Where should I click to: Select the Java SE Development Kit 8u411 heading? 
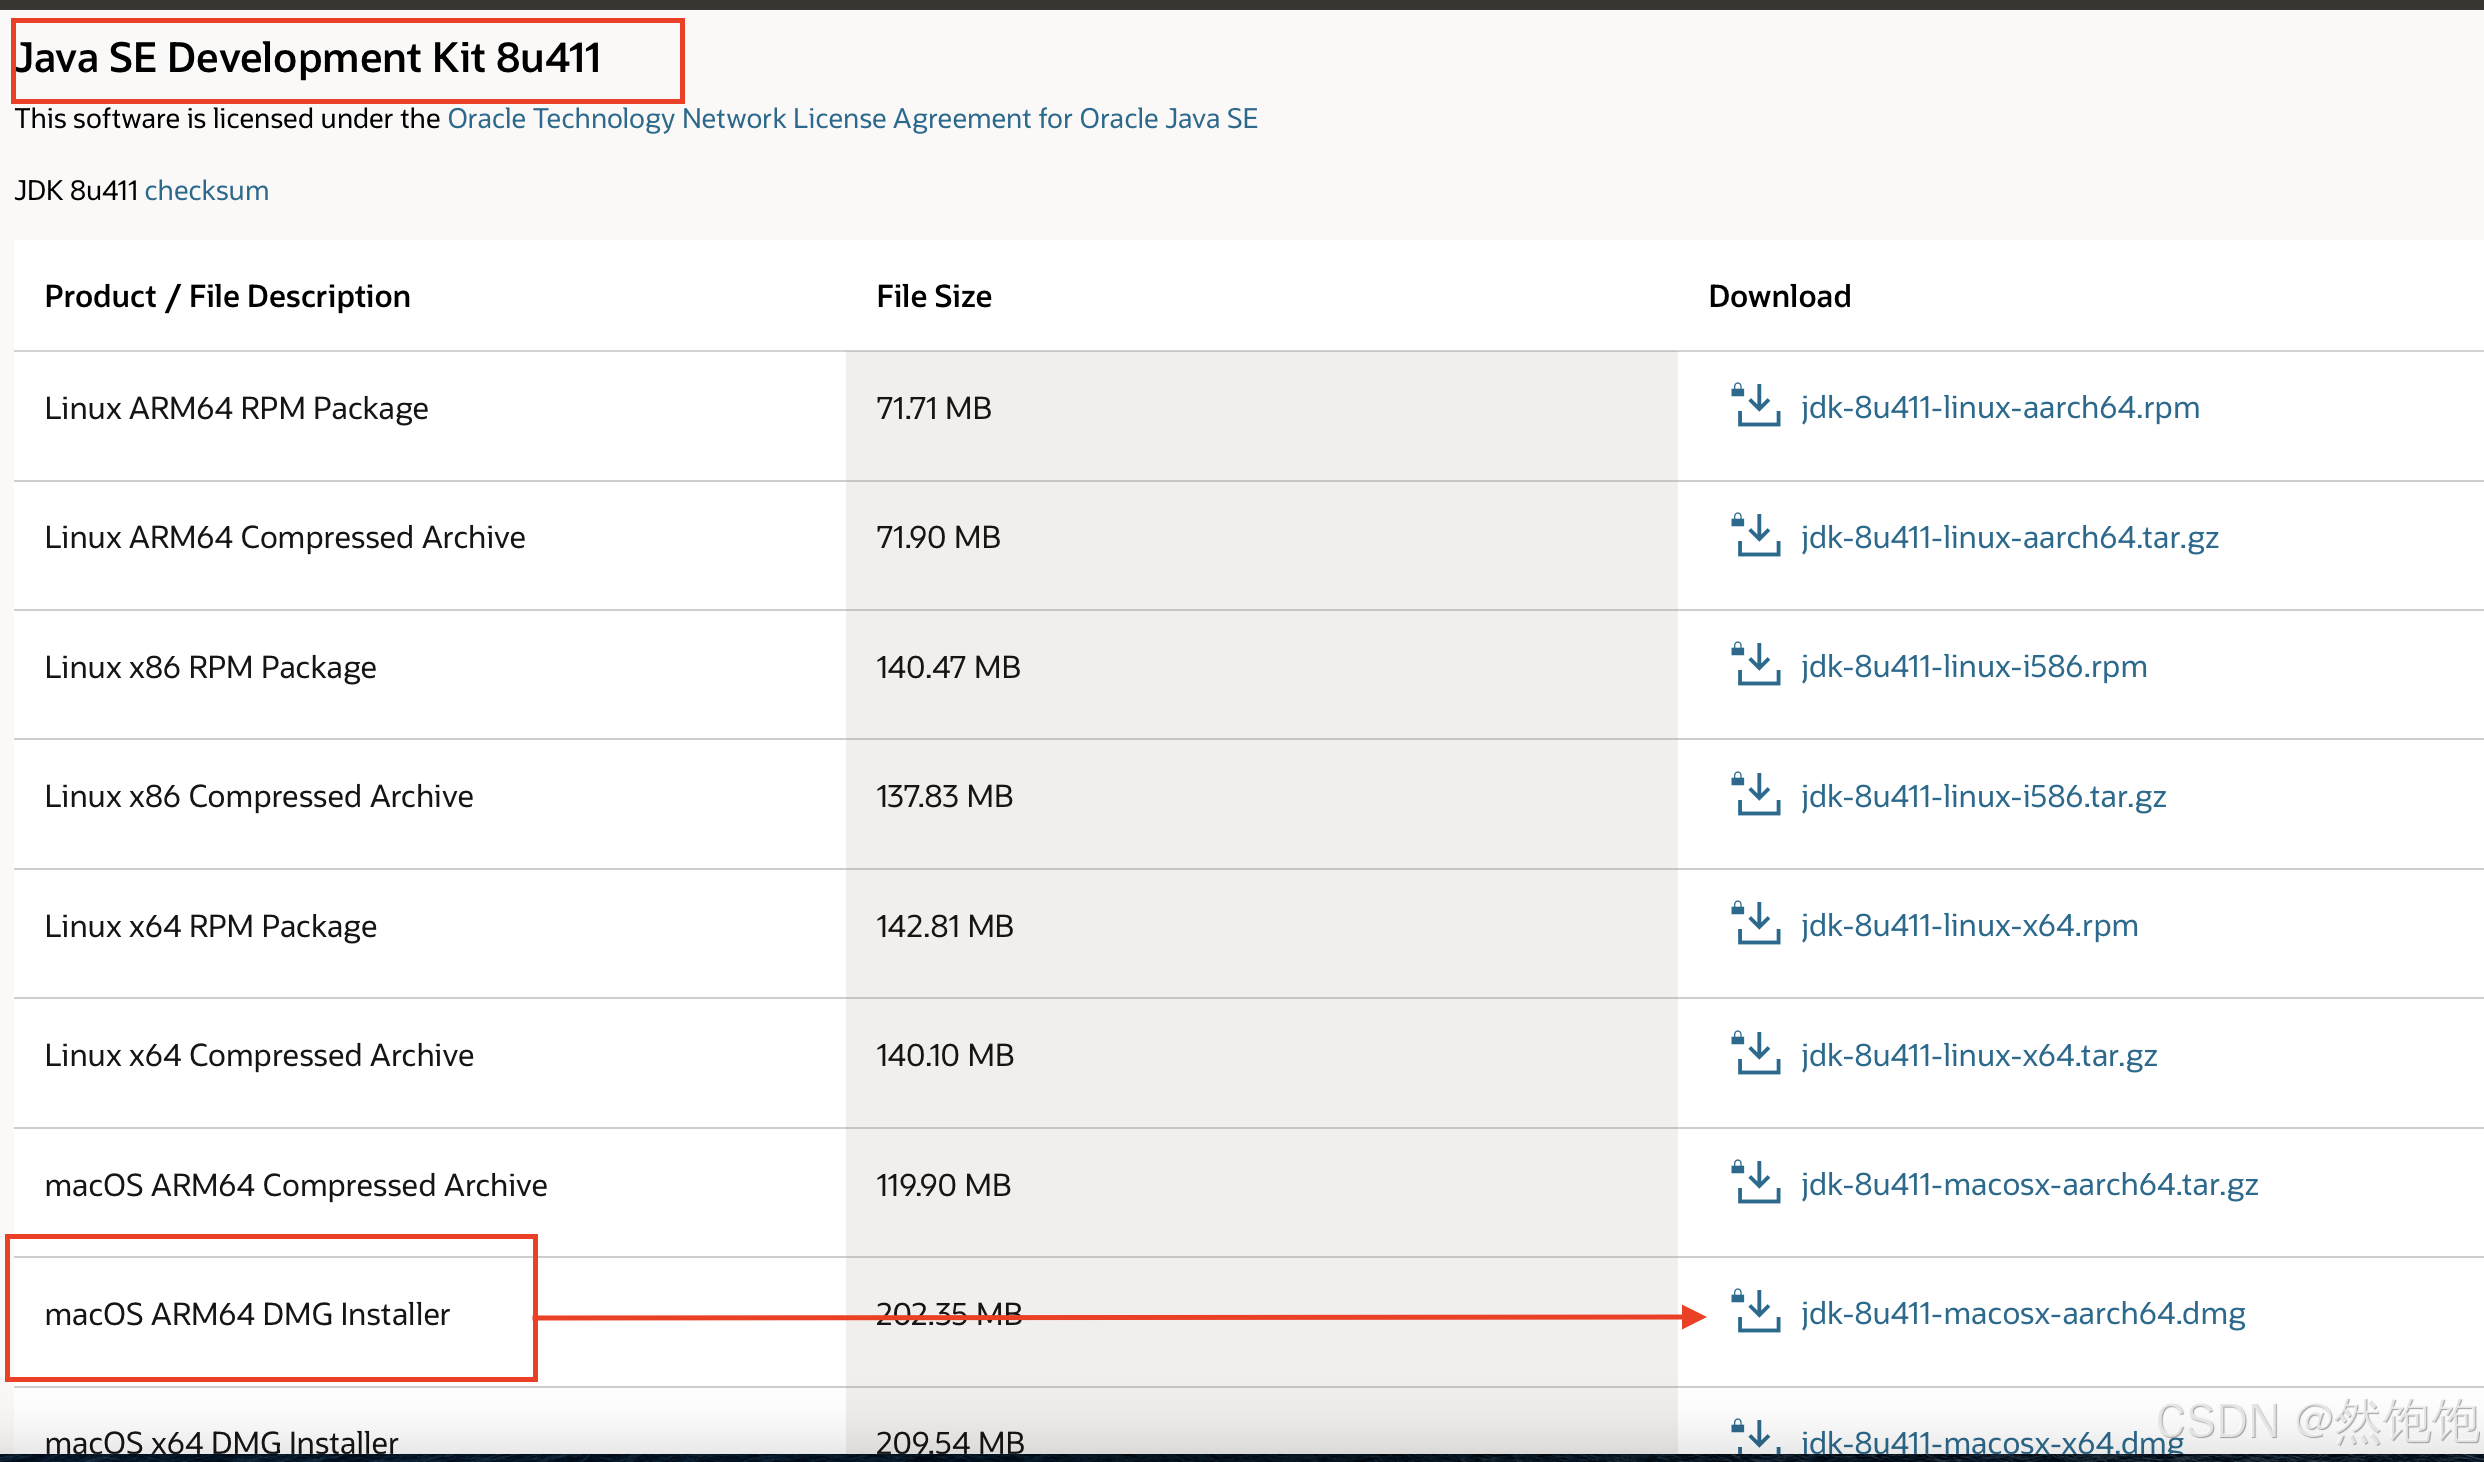pos(308,58)
